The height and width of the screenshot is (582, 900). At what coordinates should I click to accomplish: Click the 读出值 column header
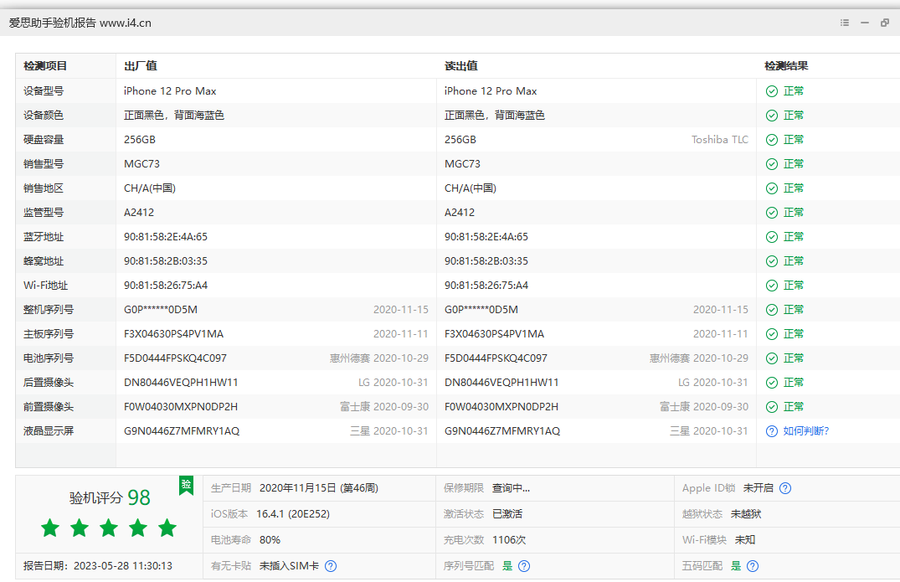(461, 66)
